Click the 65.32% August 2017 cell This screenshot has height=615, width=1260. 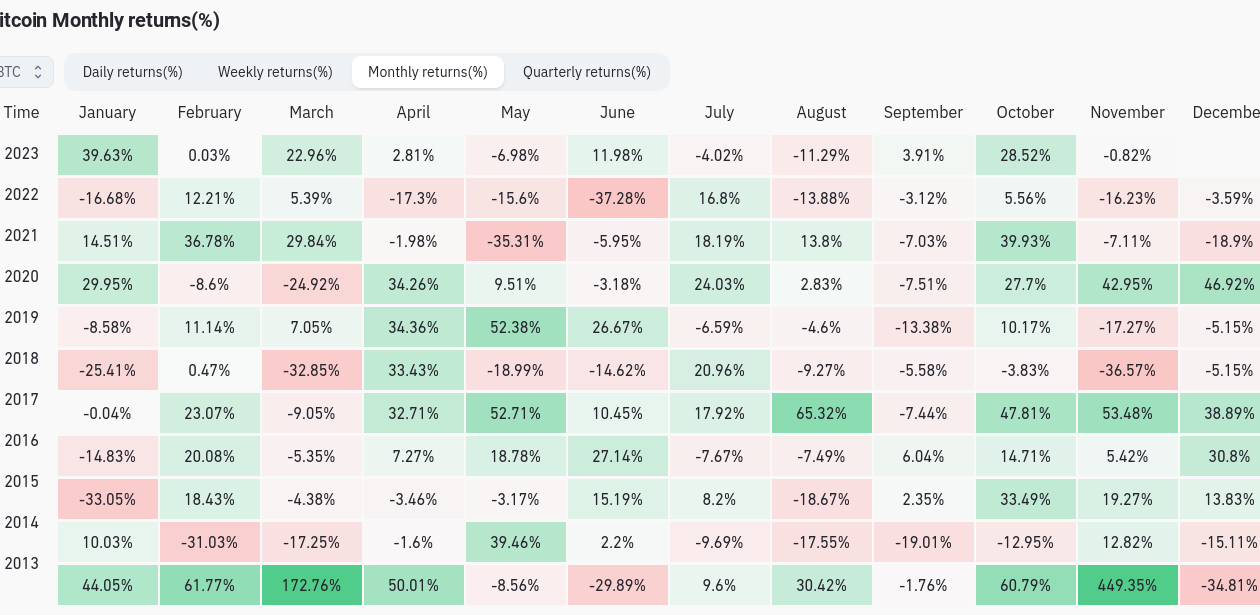point(821,412)
